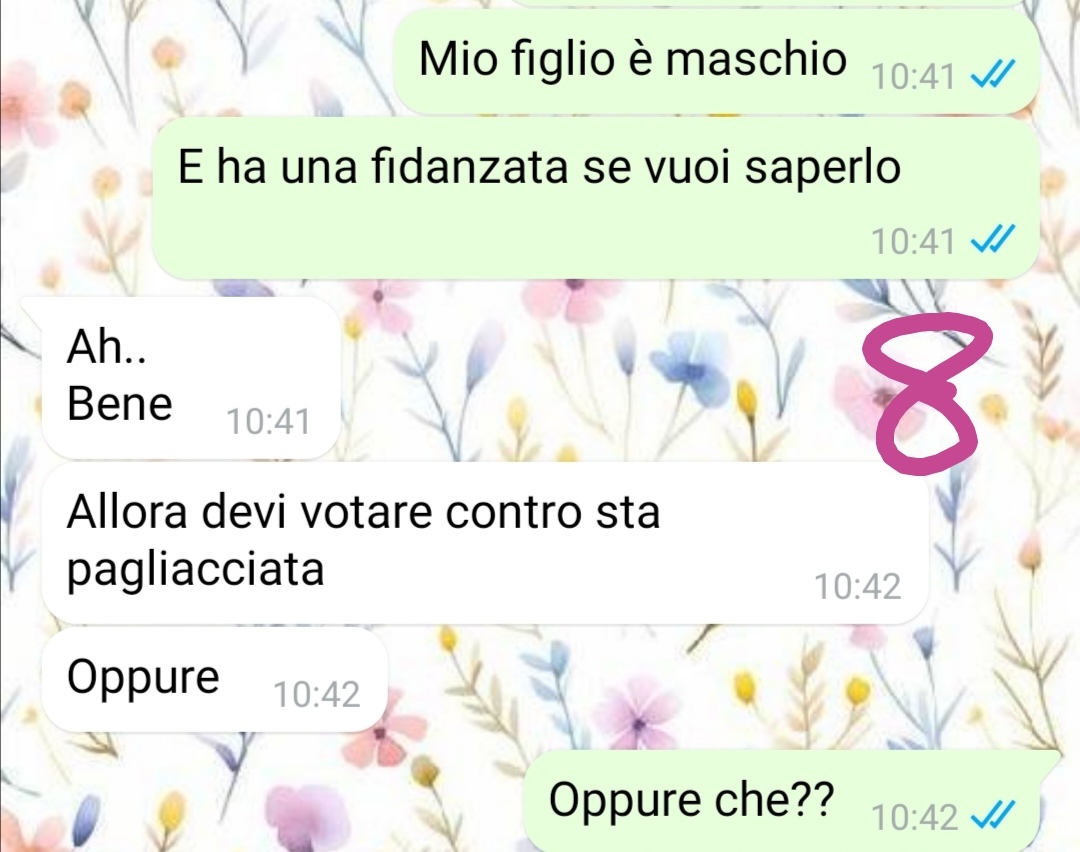Select the 'Allora devi votare contro sta pagliacciata' message
The height and width of the screenshot is (852, 1080).
[x=485, y=543]
